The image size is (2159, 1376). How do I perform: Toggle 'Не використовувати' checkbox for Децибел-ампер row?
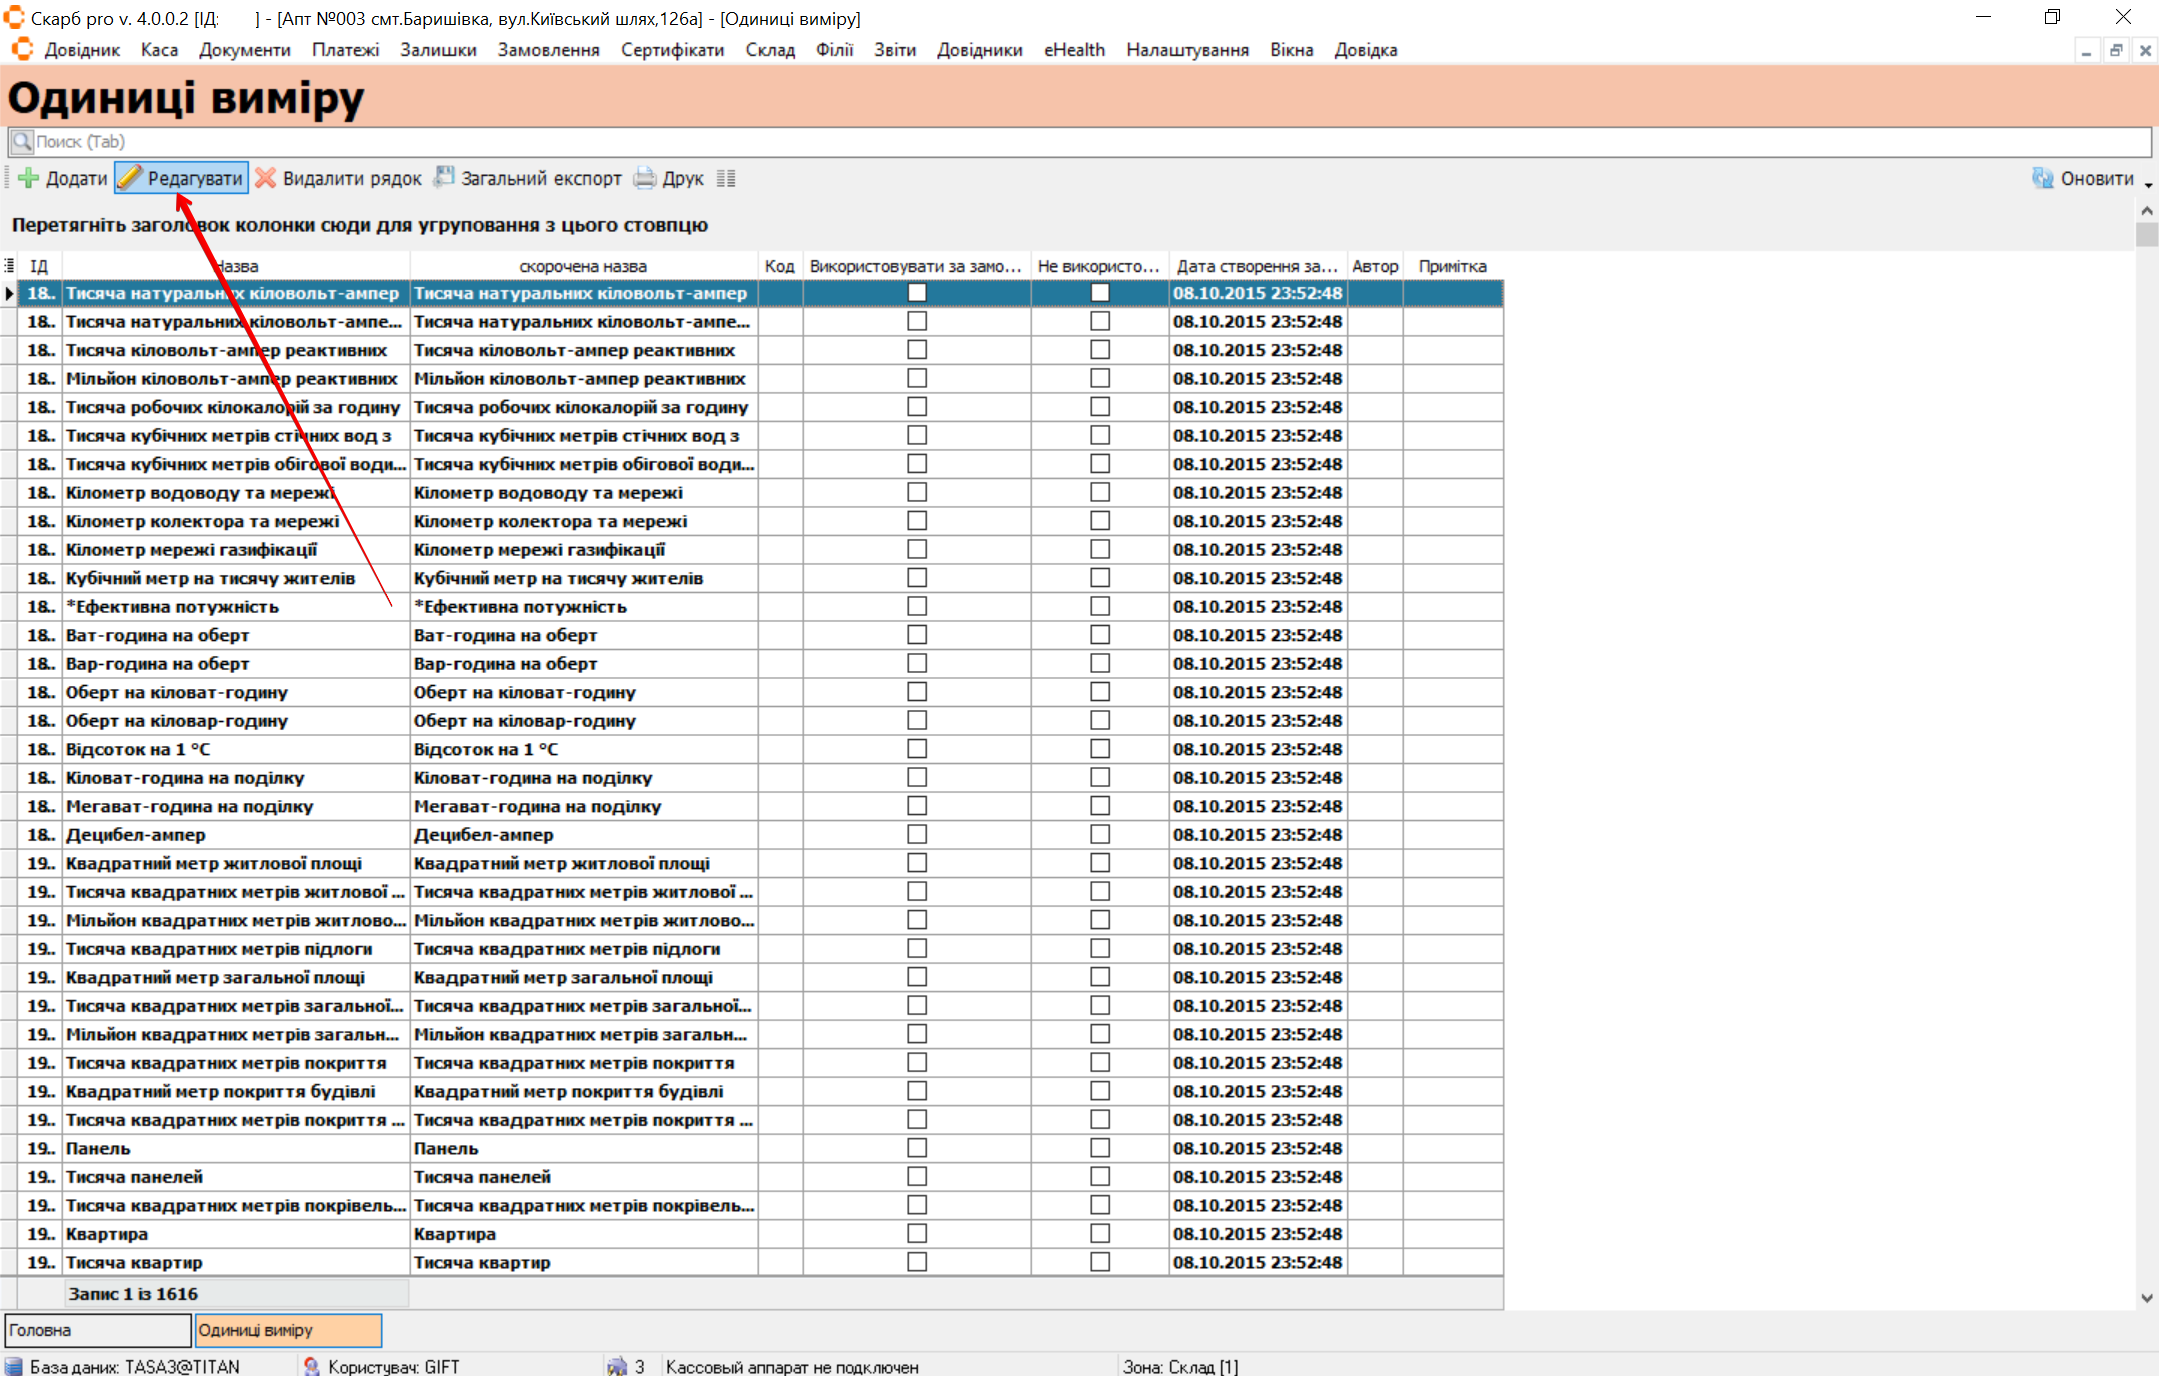[x=1100, y=834]
